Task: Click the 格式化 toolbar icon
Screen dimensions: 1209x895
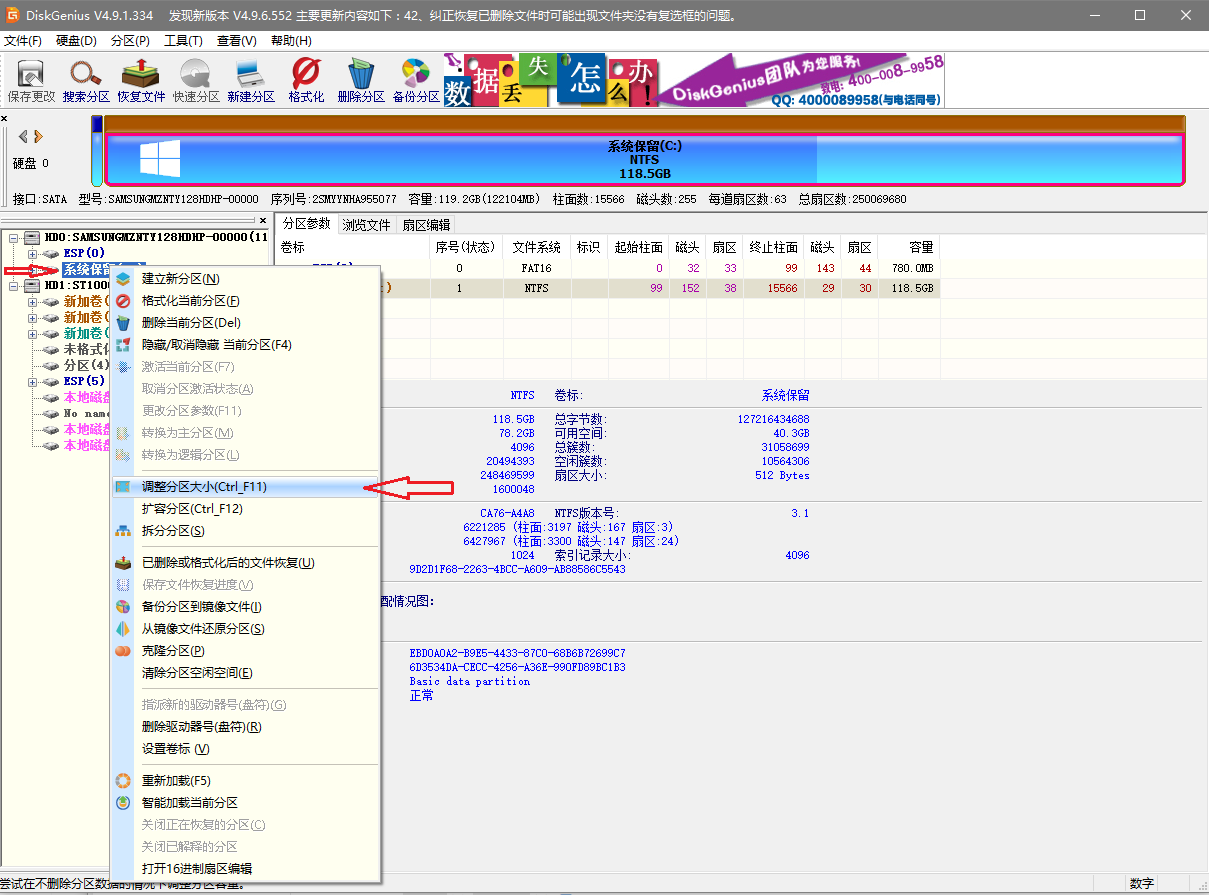Action: pos(306,80)
